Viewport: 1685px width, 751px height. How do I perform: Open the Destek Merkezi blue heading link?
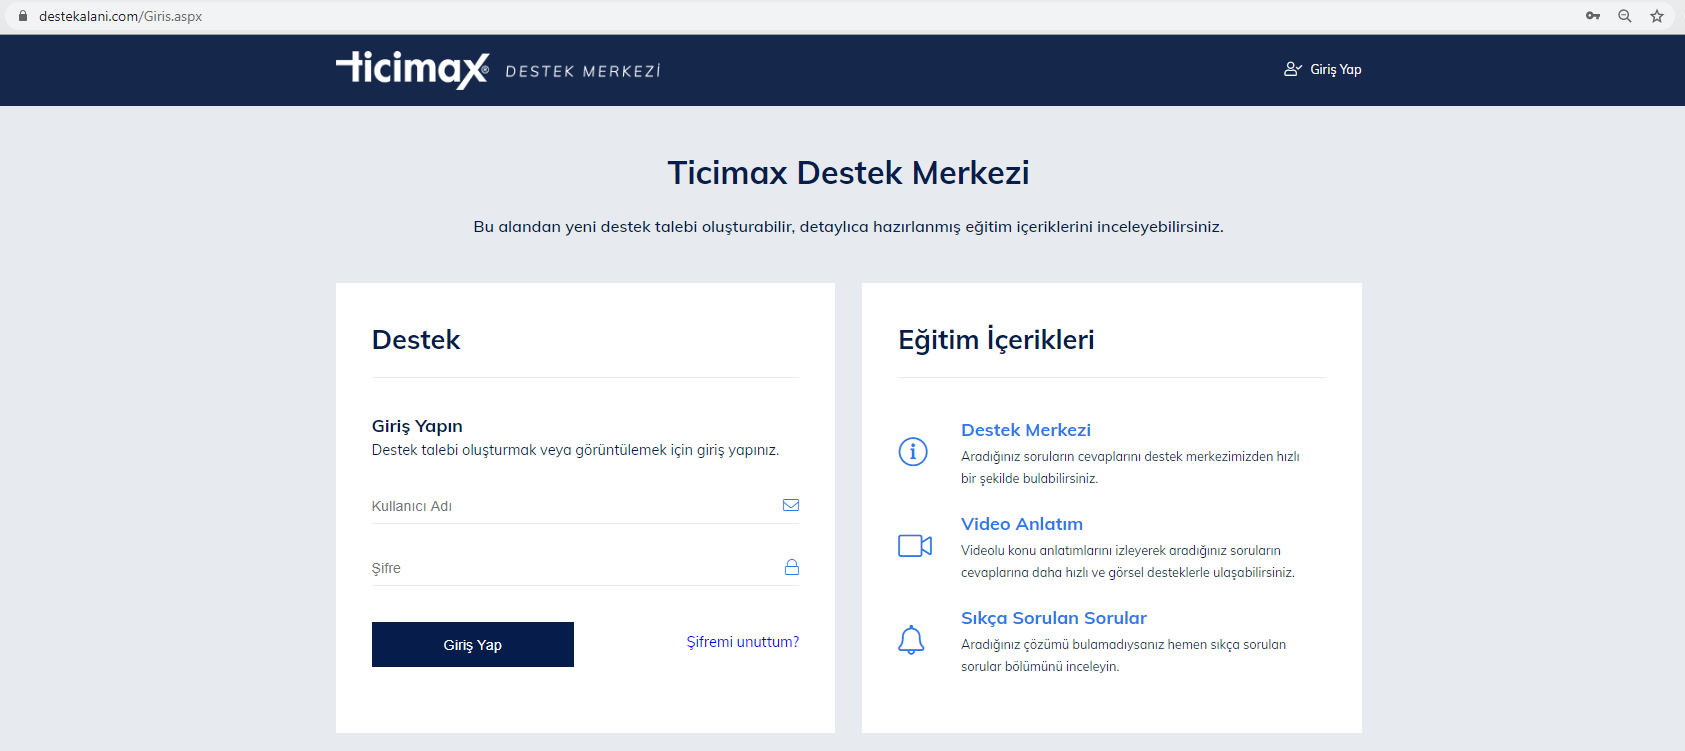point(1026,430)
